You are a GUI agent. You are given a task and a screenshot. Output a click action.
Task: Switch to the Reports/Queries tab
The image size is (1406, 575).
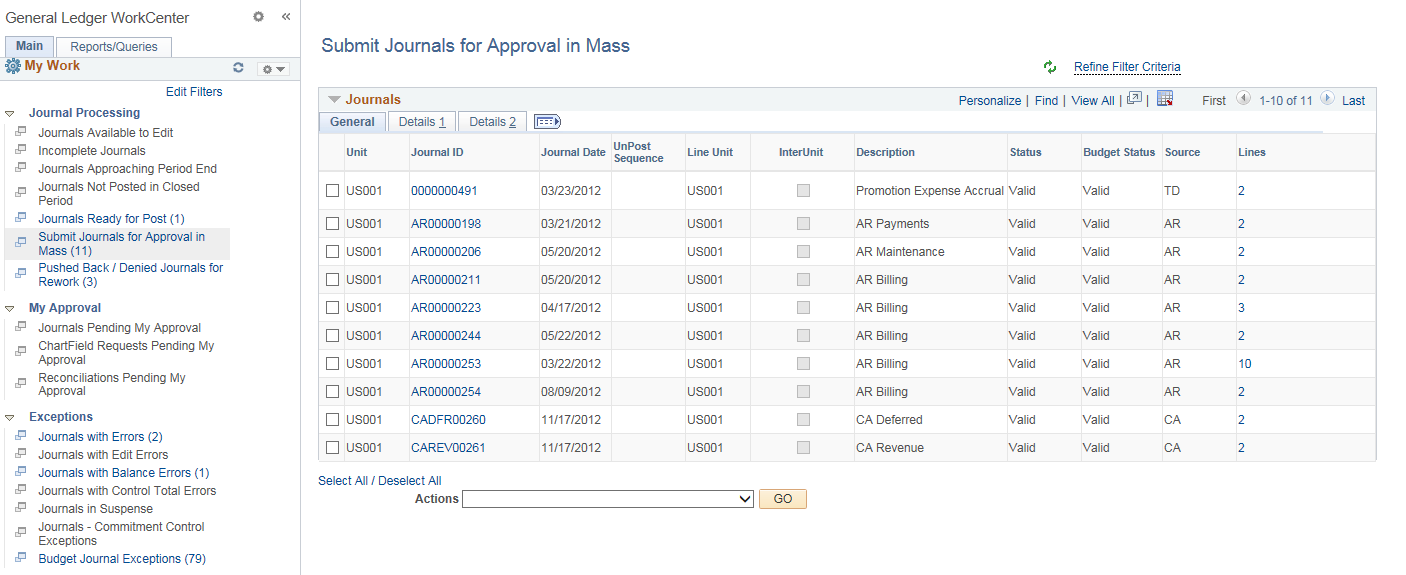point(114,47)
